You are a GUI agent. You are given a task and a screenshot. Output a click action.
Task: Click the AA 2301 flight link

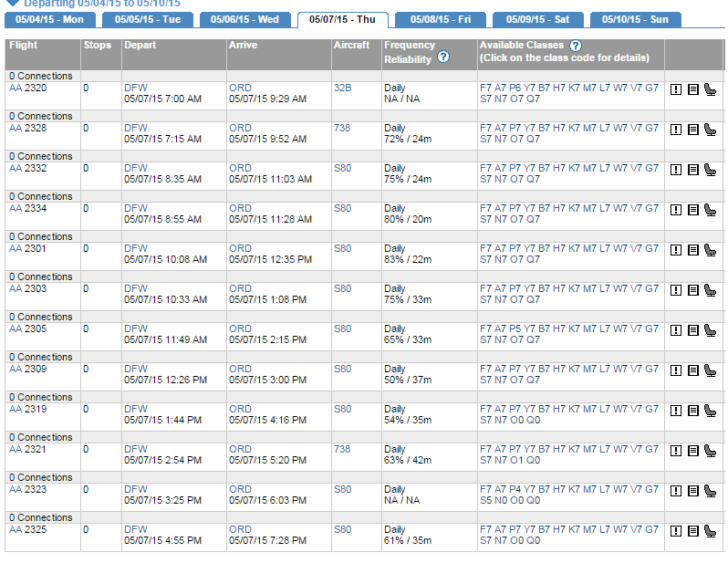28,248
